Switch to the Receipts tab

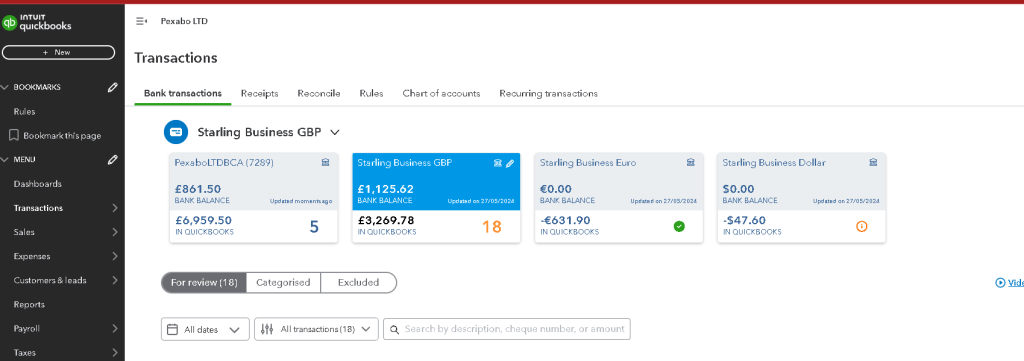(259, 93)
